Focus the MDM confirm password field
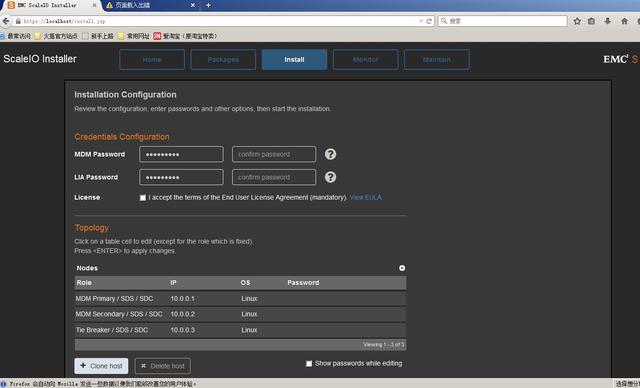Image resolution: width=640 pixels, height=388 pixels. (x=274, y=154)
